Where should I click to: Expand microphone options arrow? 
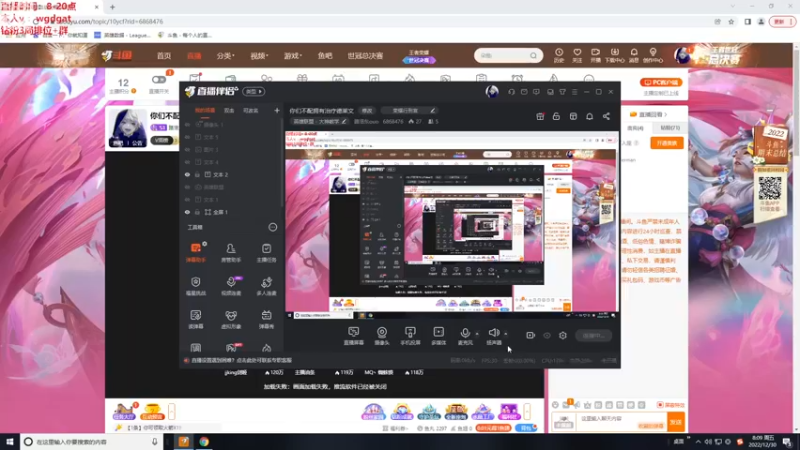tap(477, 334)
